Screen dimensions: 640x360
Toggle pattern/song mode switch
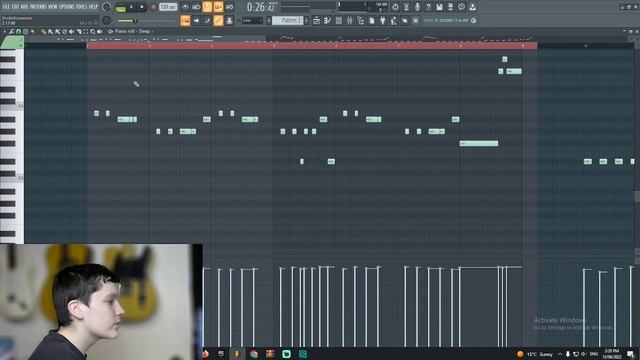pos(121,8)
